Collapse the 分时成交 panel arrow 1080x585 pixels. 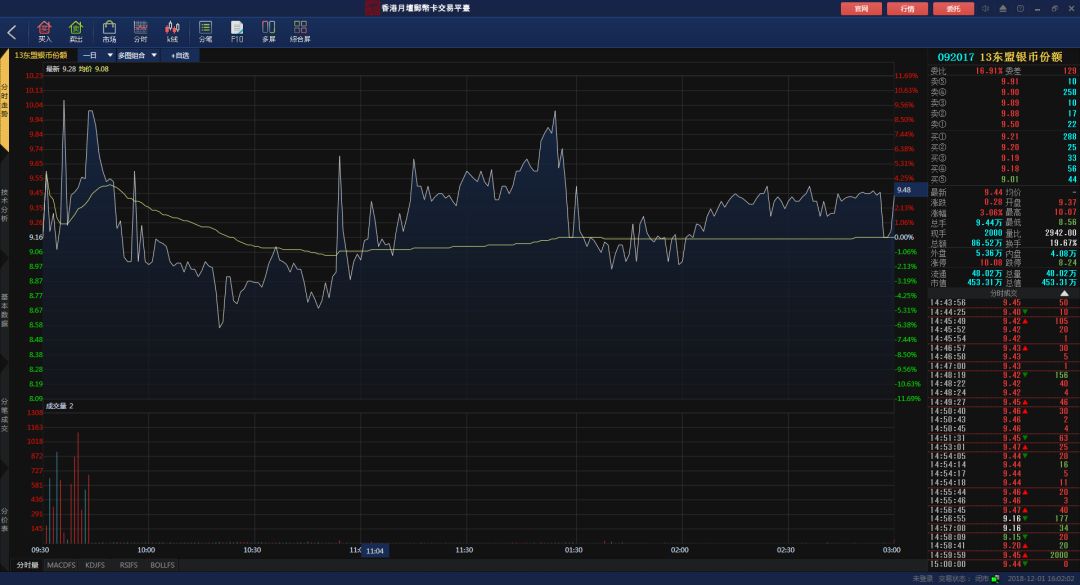(1064, 294)
